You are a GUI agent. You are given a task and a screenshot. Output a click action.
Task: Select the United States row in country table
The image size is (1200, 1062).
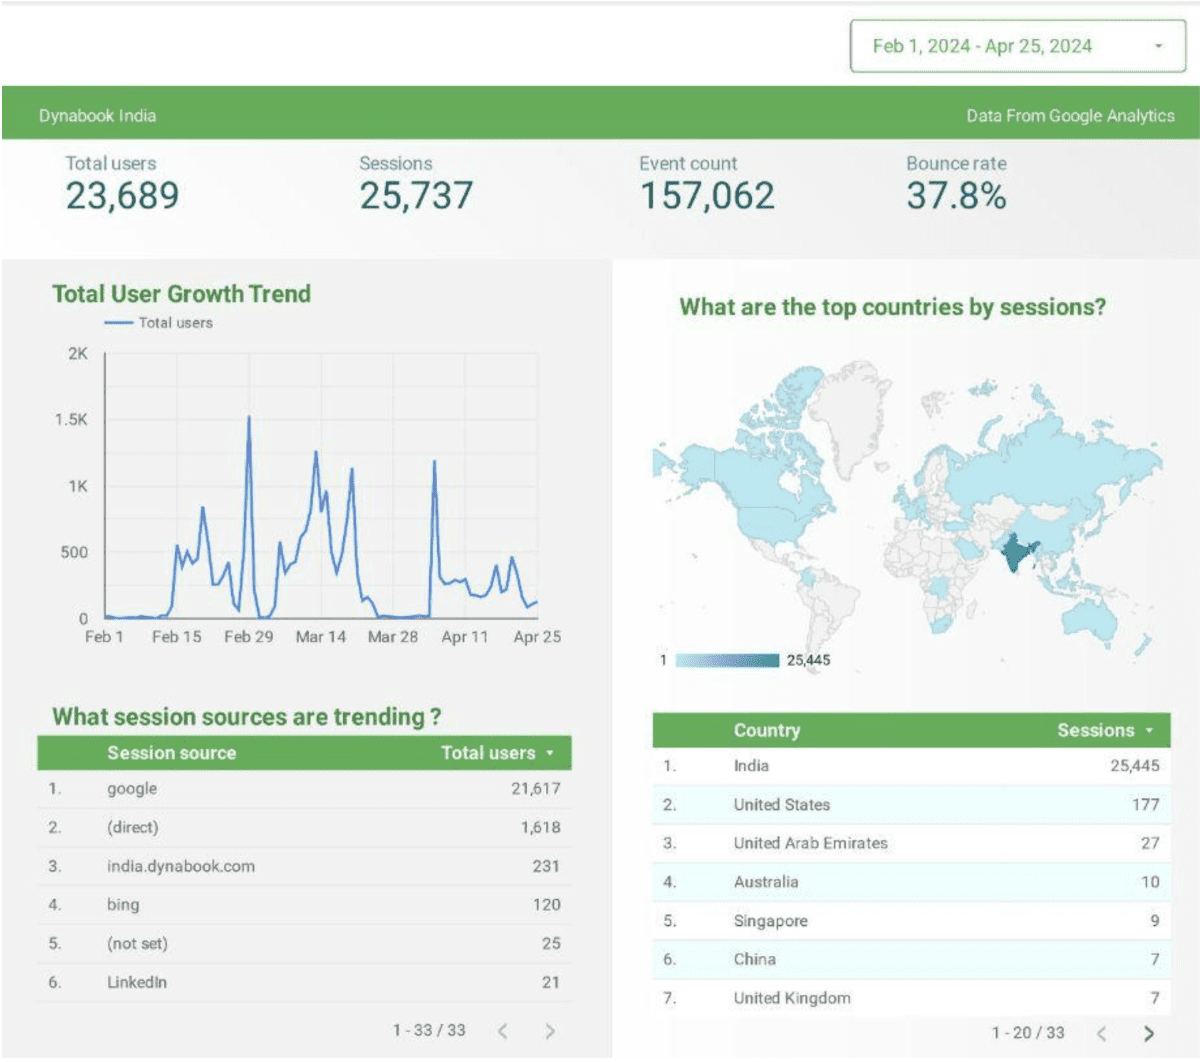[x=910, y=804]
